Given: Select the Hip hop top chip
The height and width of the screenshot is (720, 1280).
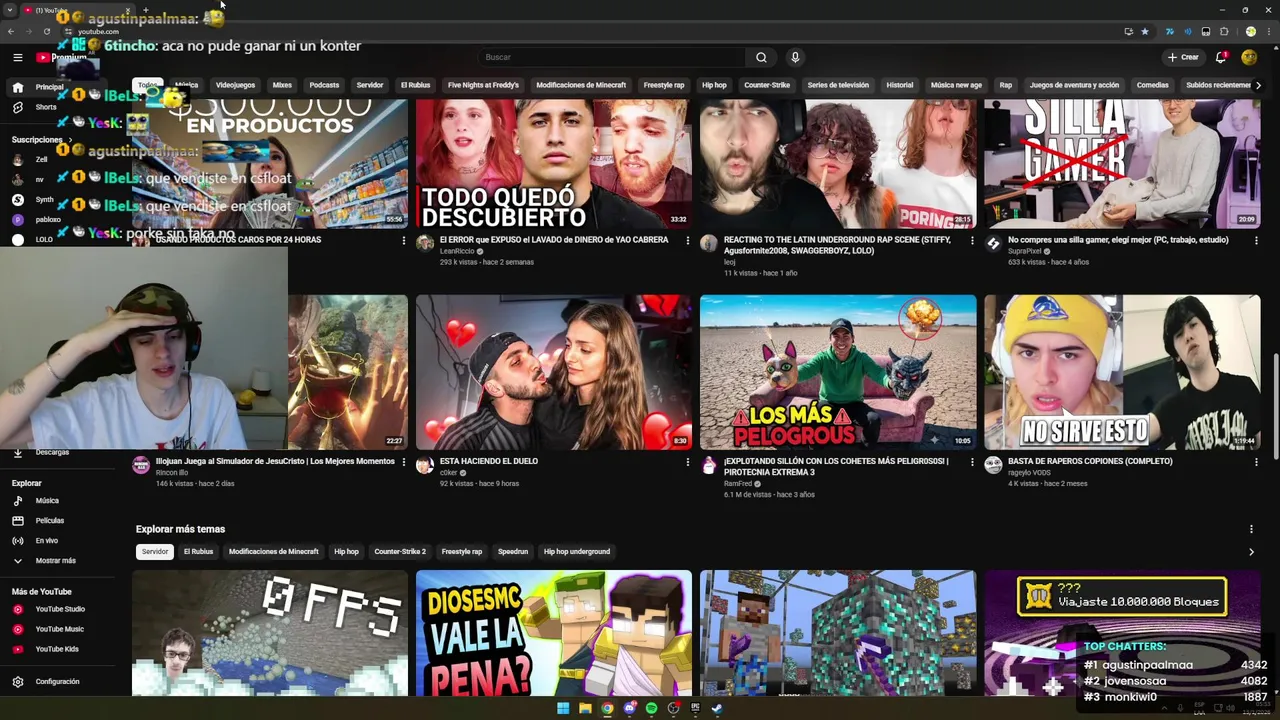Looking at the screenshot, I should click(714, 85).
